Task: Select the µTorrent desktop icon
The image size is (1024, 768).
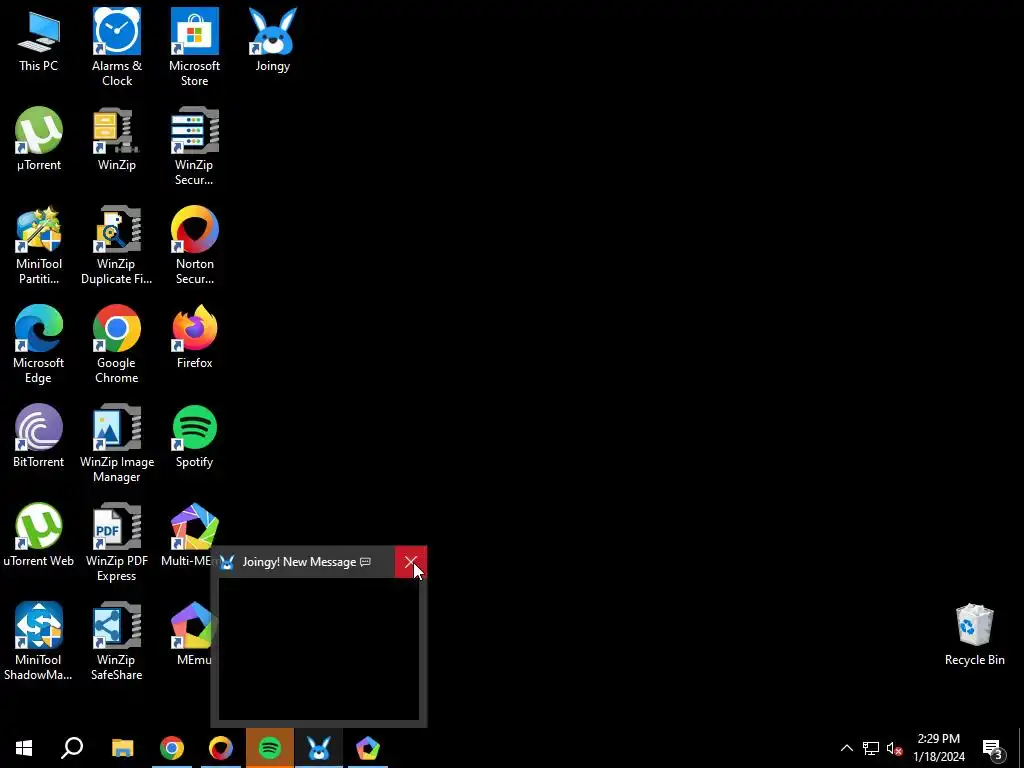Action: pyautogui.click(x=39, y=140)
